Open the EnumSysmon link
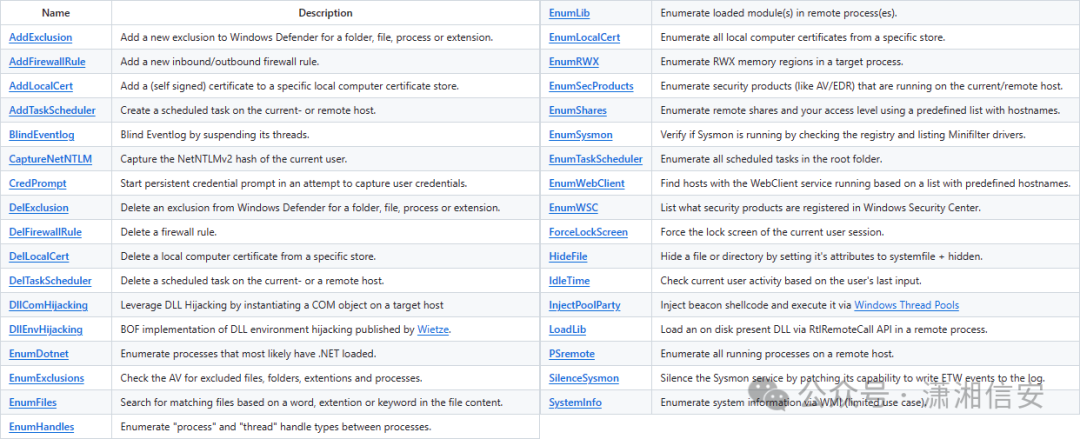Image resolution: width=1080 pixels, height=439 pixels. coord(581,134)
